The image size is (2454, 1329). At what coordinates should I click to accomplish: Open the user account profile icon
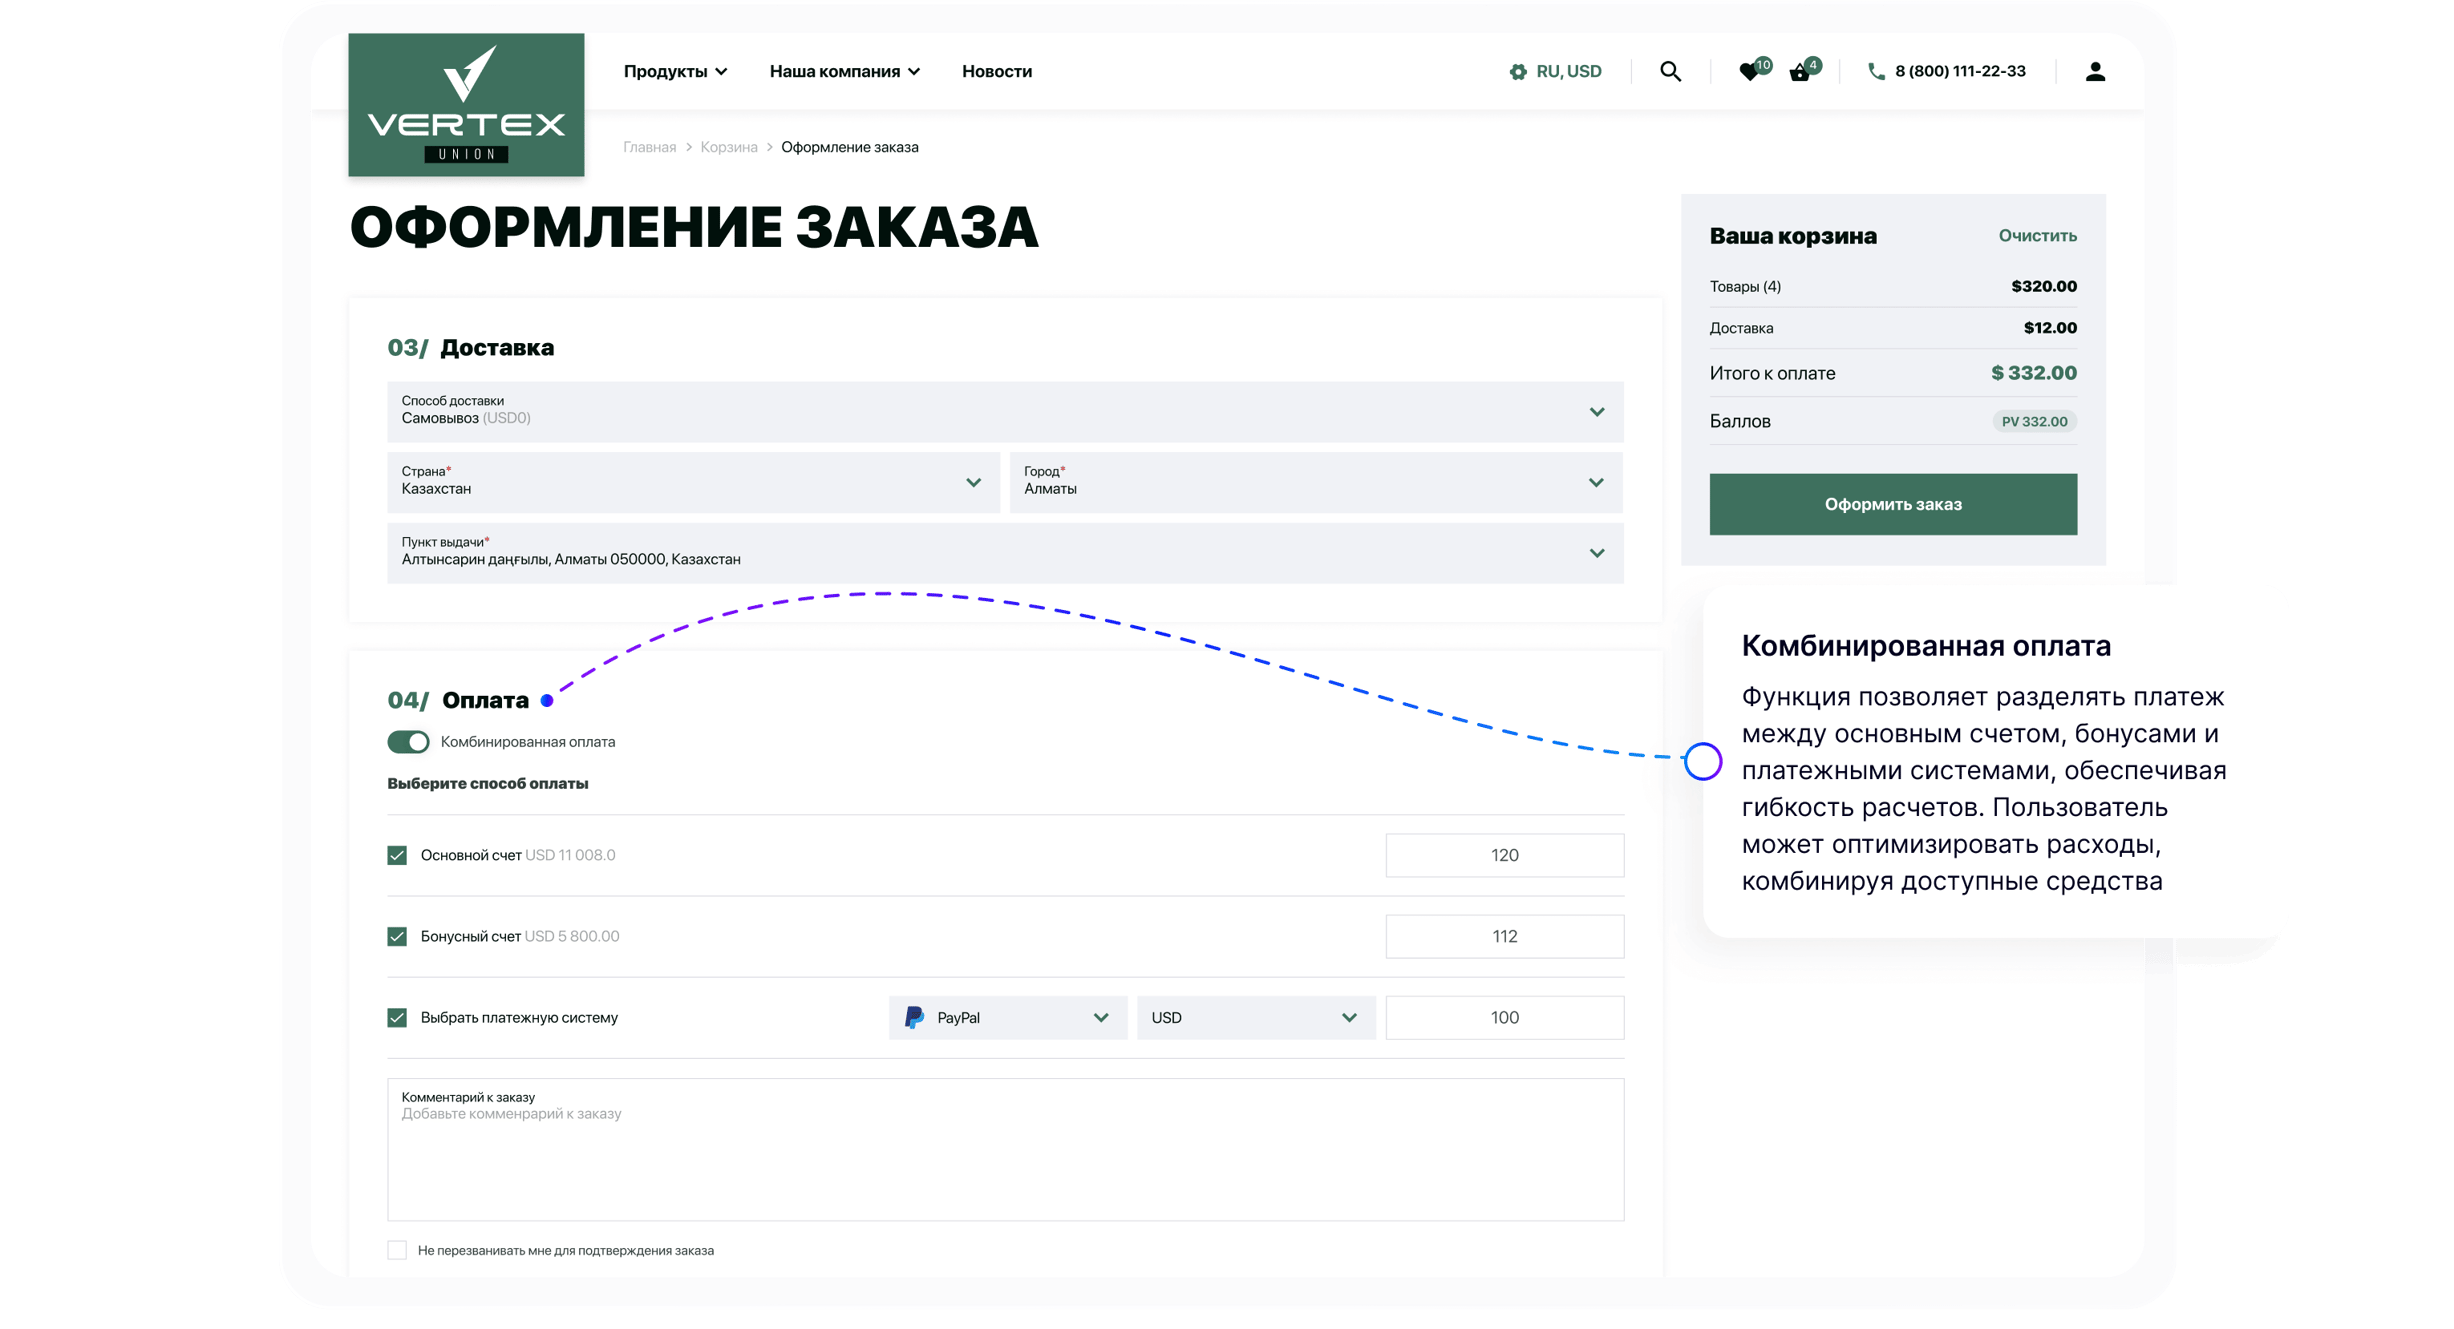click(x=2096, y=70)
